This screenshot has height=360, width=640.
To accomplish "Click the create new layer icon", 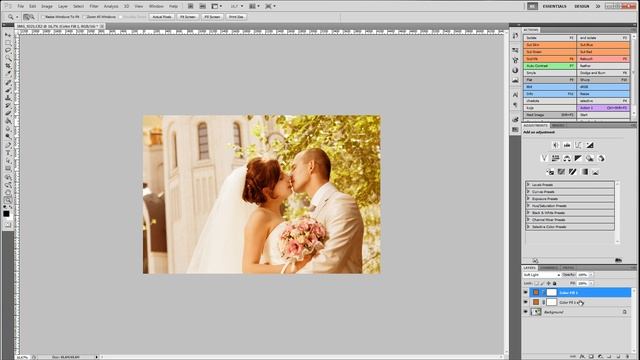I will [618, 356].
